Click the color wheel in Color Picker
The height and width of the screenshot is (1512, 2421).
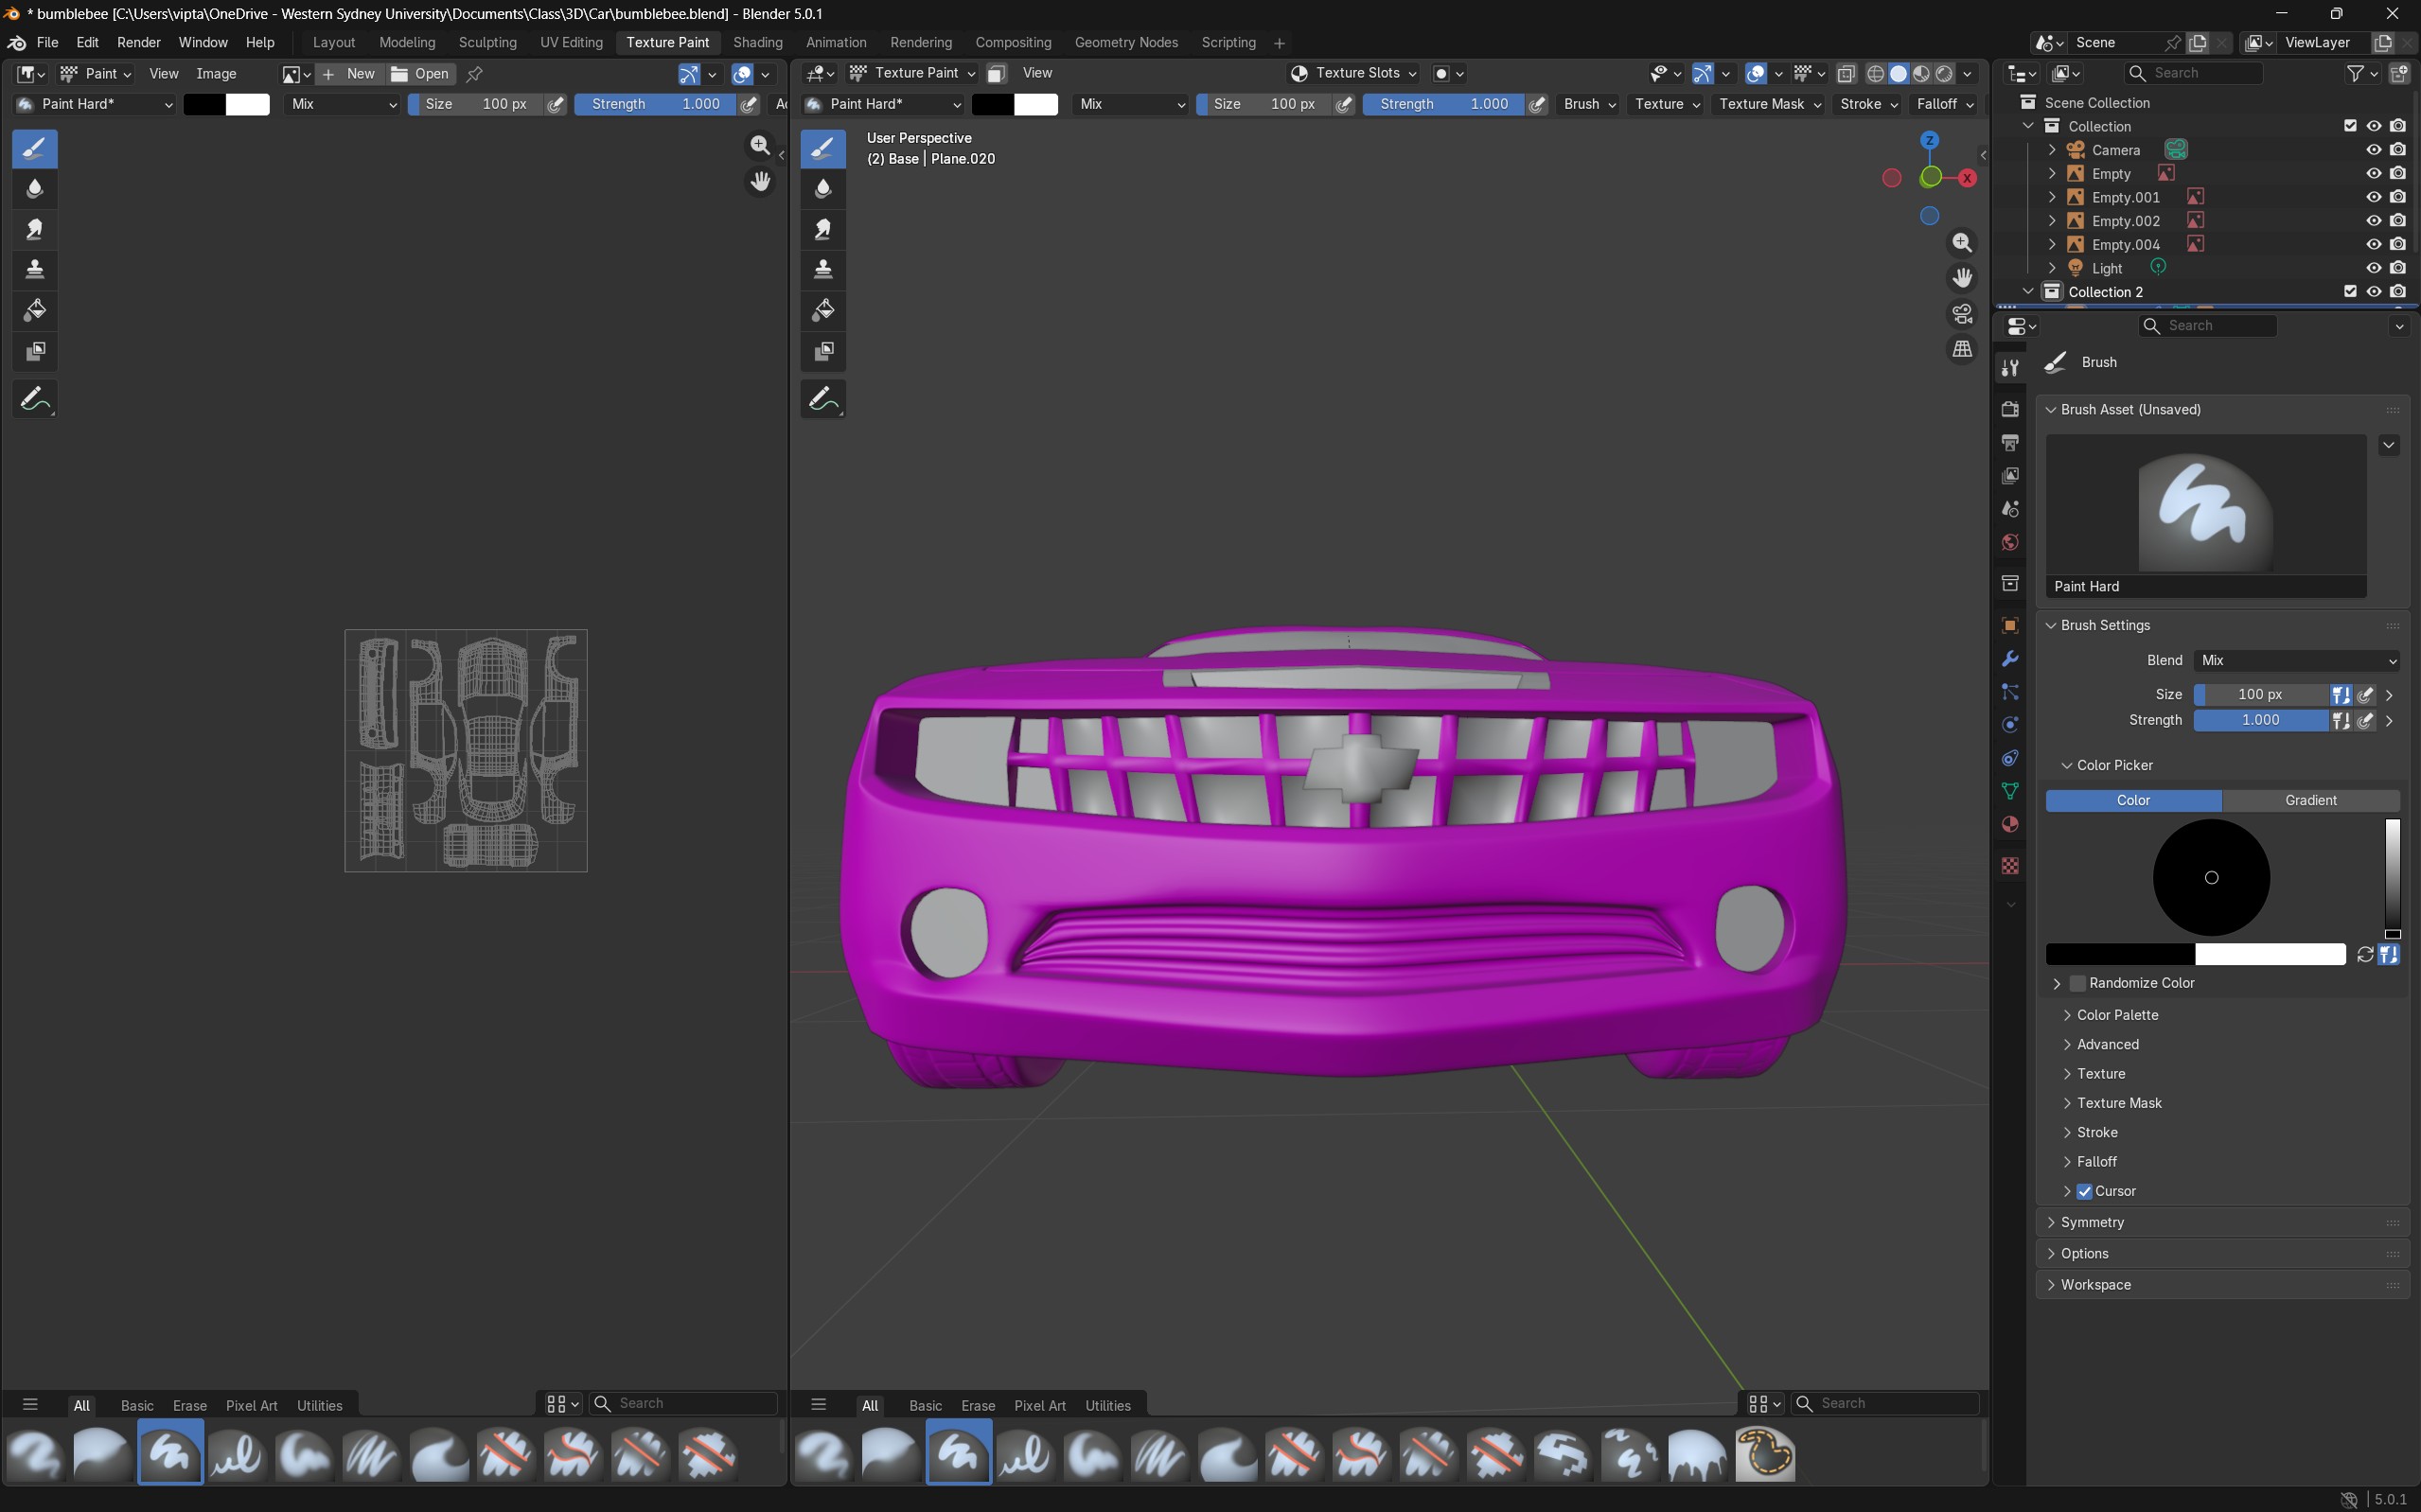click(2211, 878)
